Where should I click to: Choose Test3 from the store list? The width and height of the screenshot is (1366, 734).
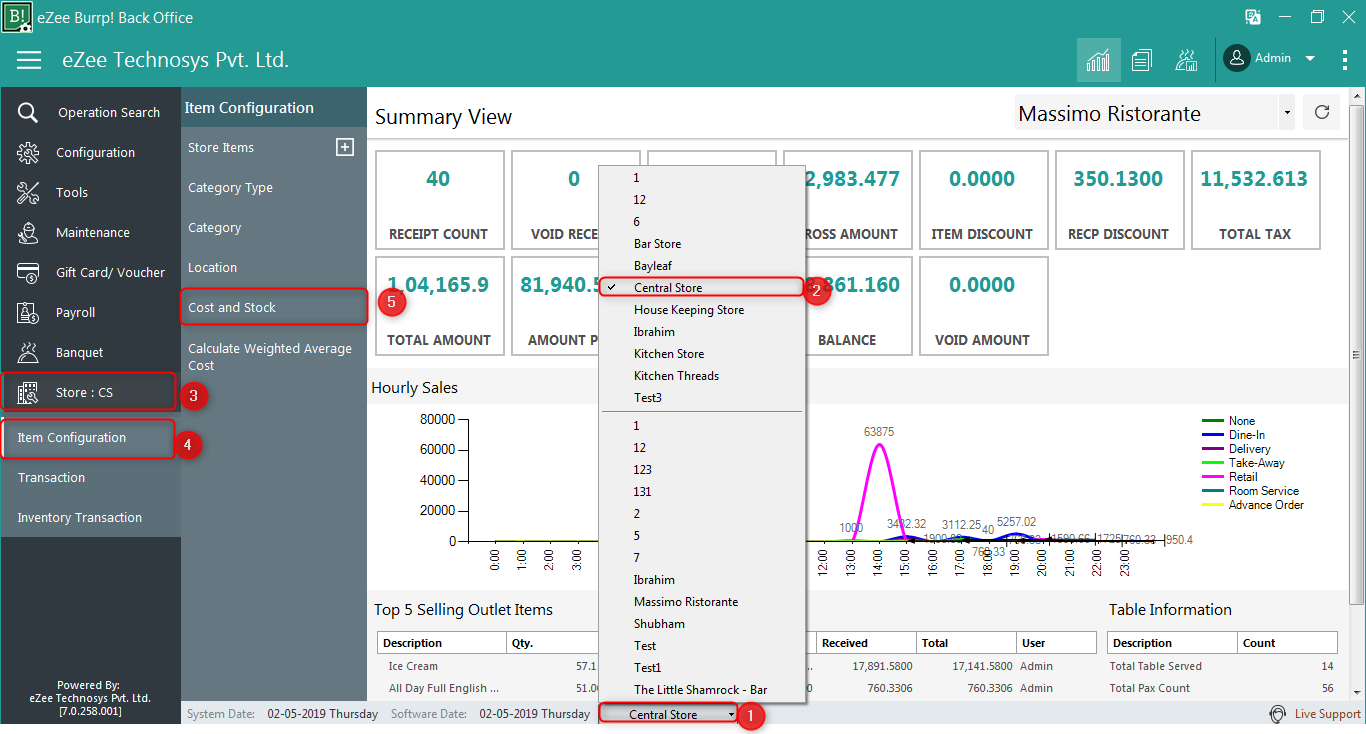pos(701,398)
